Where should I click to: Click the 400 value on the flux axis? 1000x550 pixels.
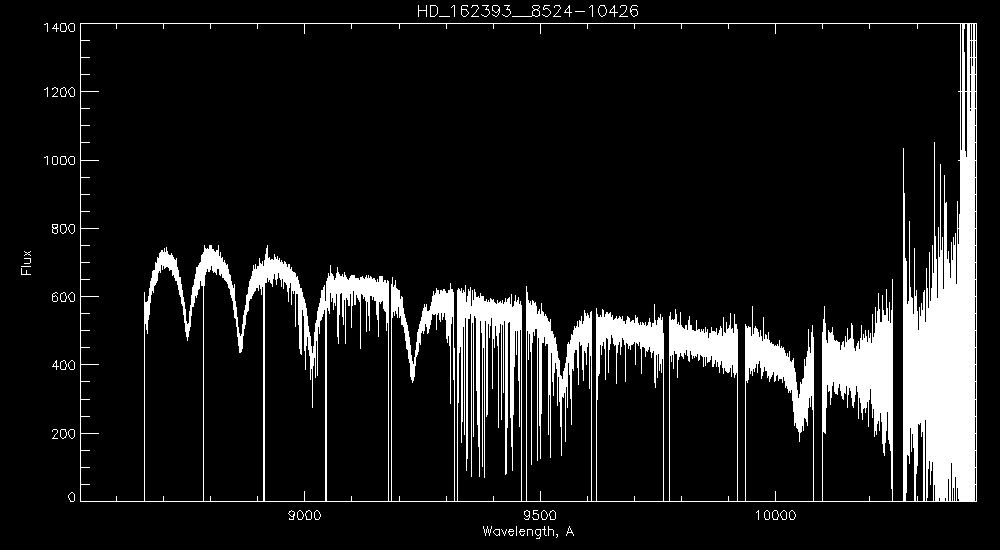coord(63,365)
